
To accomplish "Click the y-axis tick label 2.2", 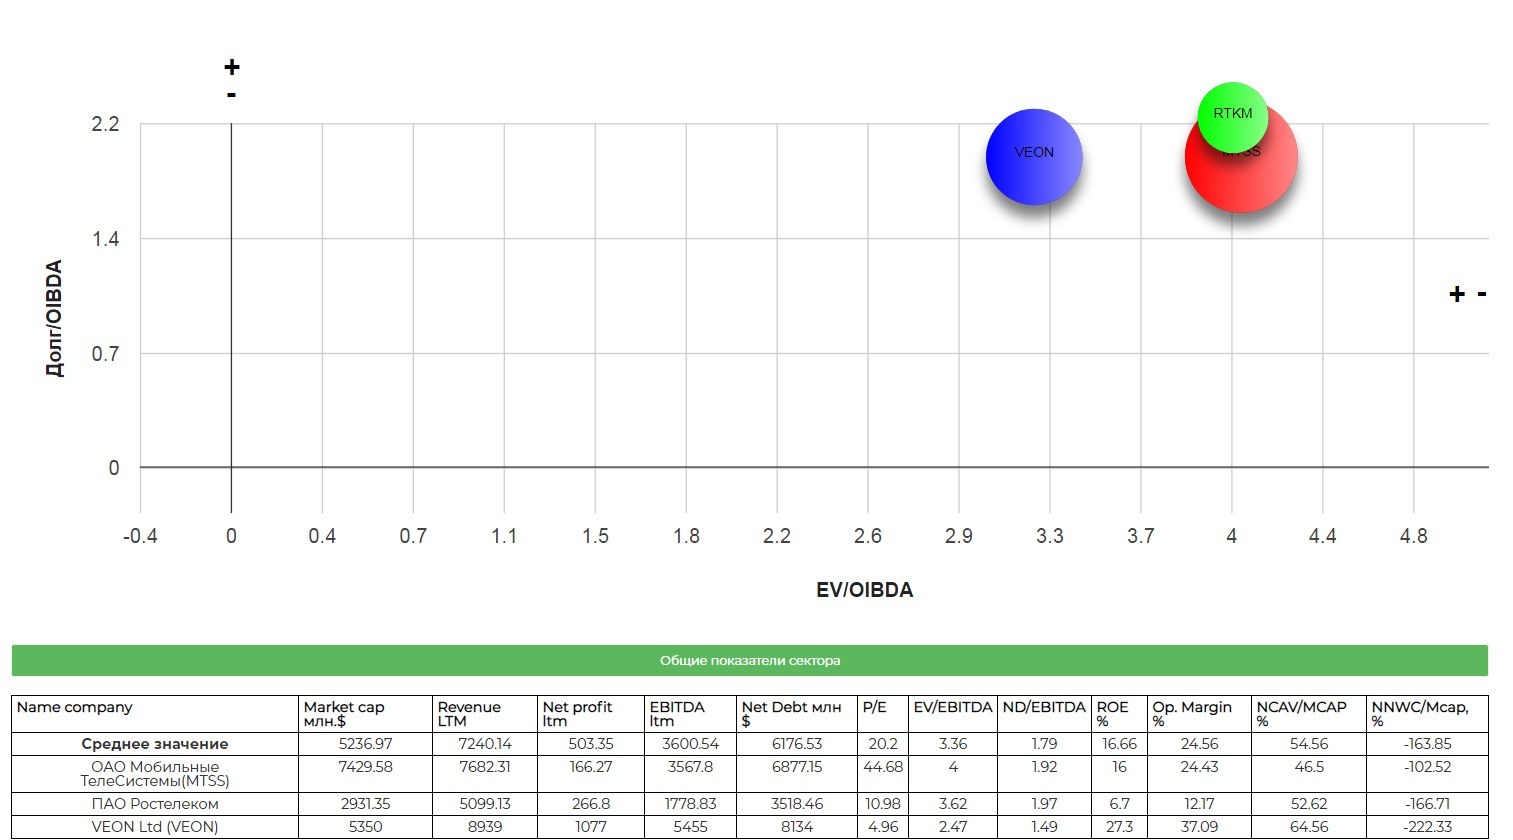I will pyautogui.click(x=105, y=124).
